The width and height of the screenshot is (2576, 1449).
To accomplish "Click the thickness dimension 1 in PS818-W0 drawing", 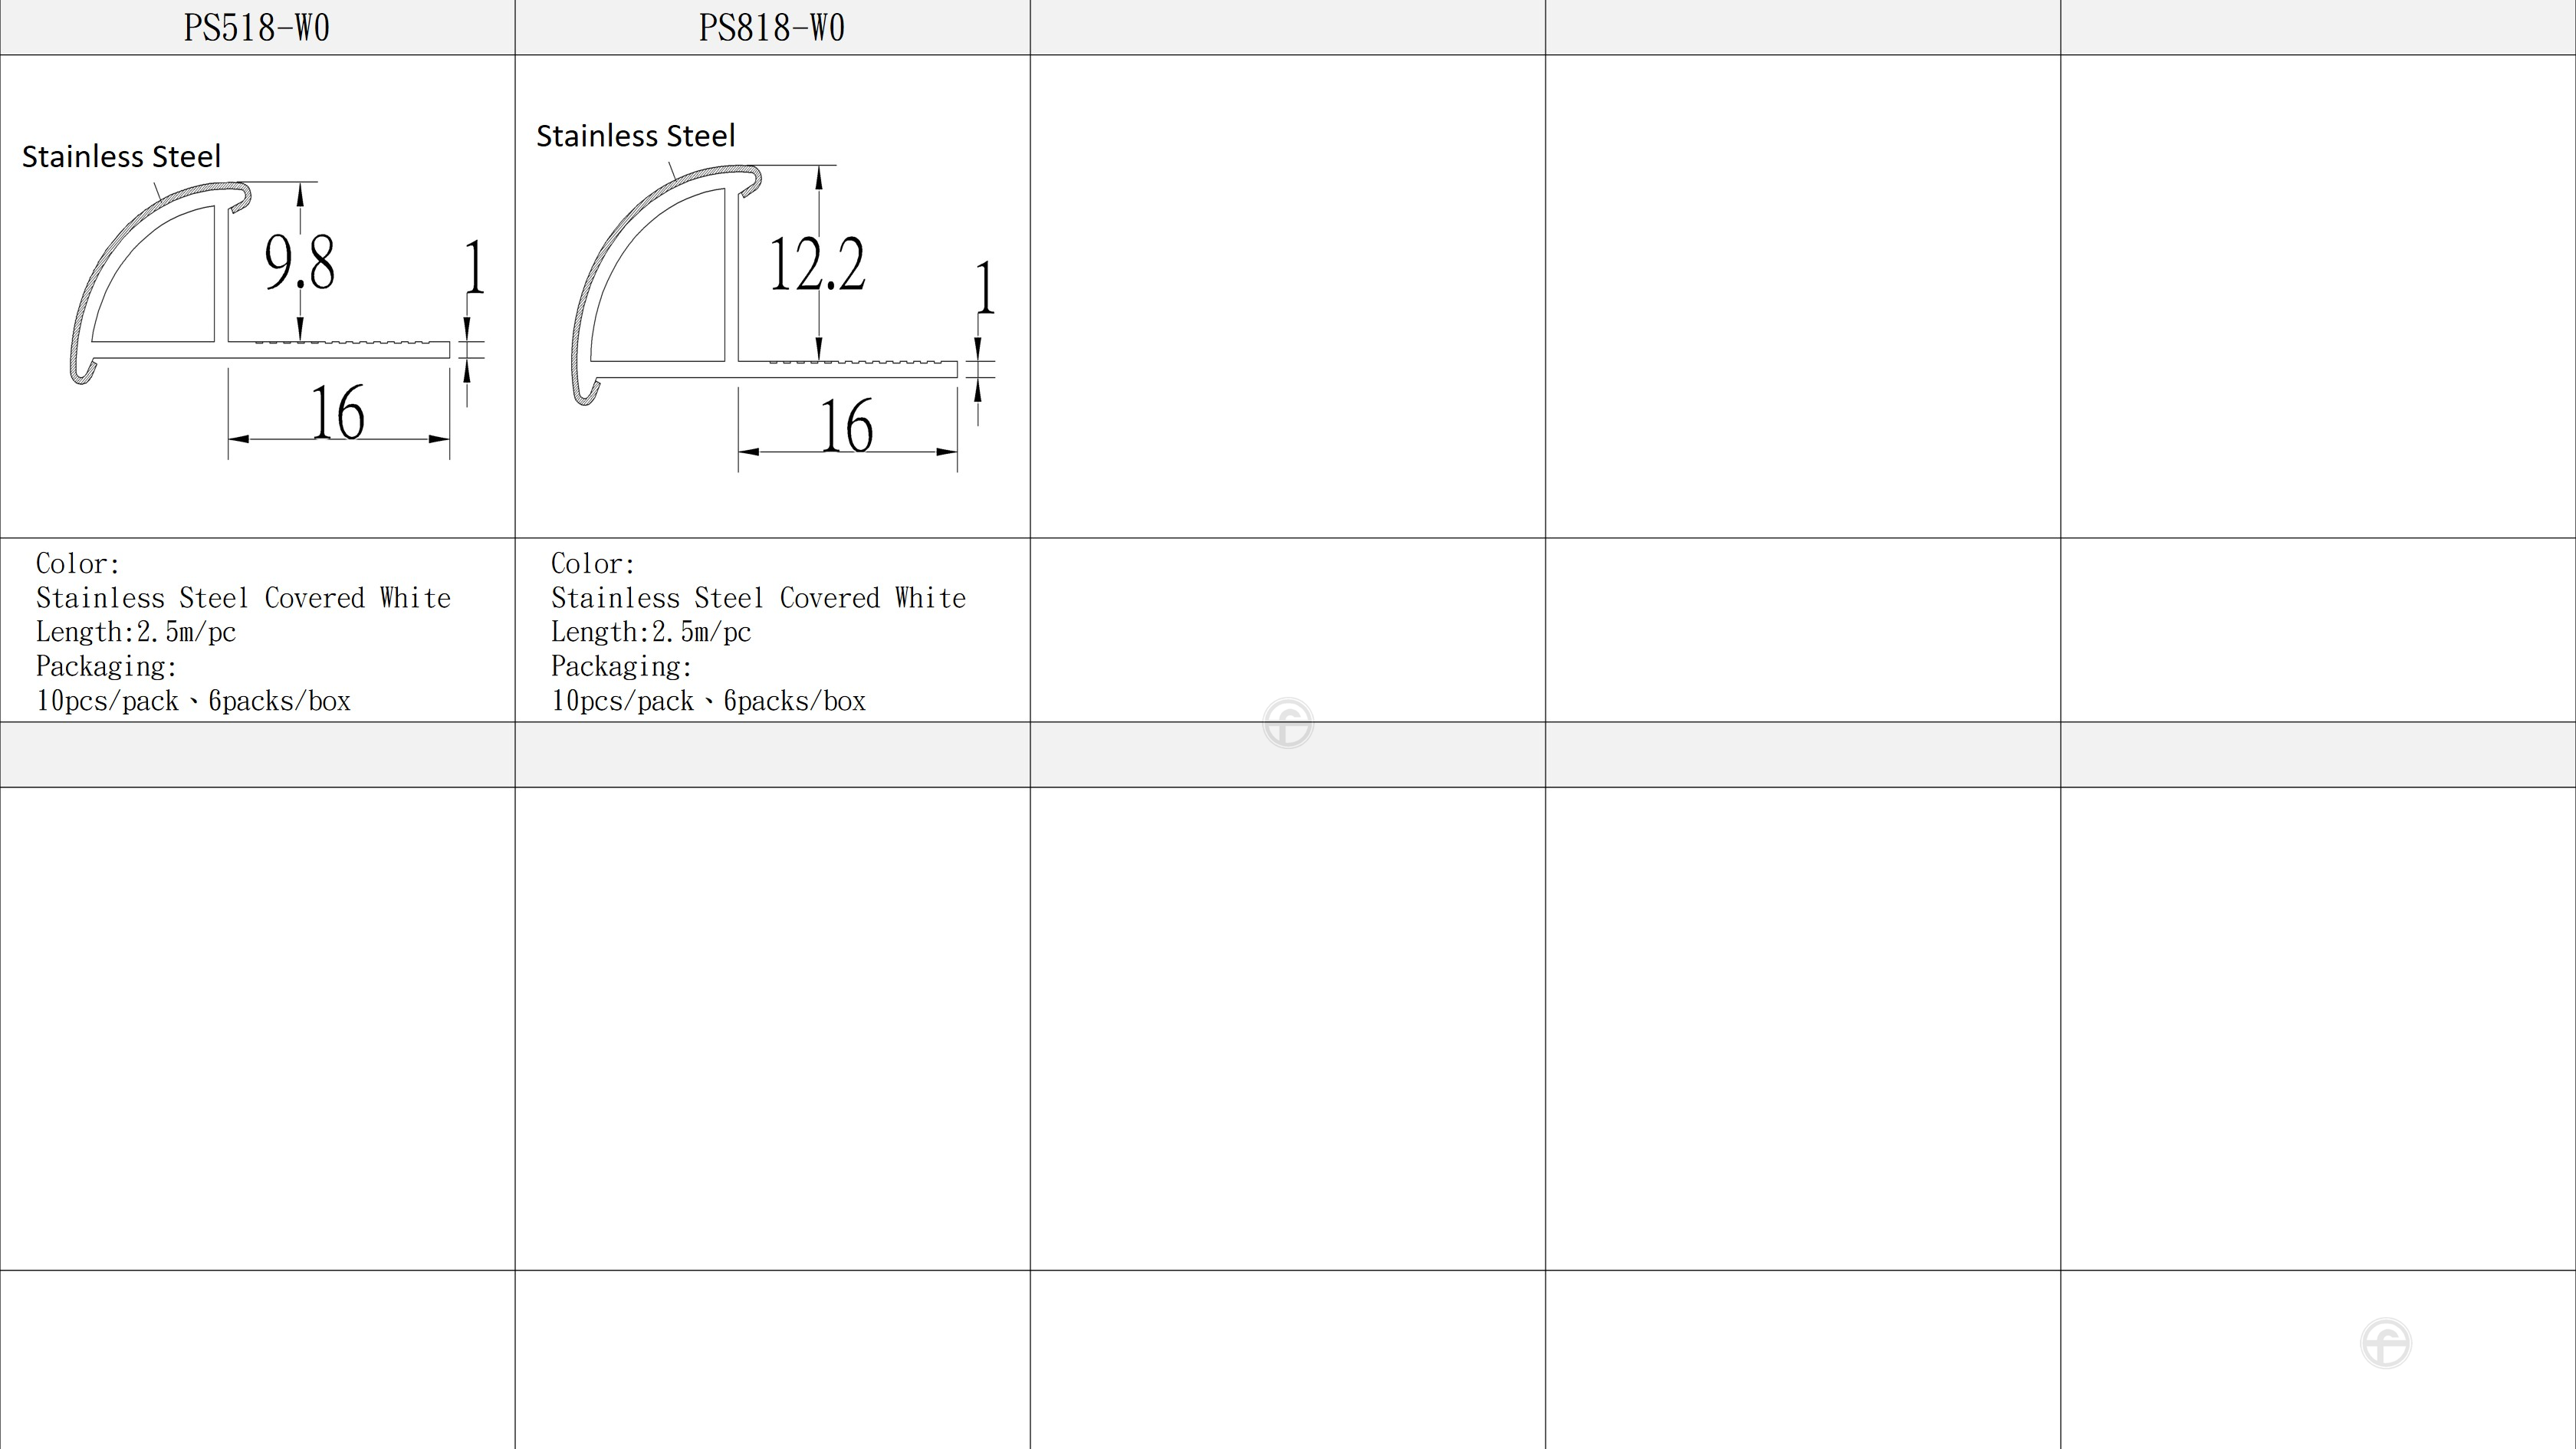I will coord(985,288).
